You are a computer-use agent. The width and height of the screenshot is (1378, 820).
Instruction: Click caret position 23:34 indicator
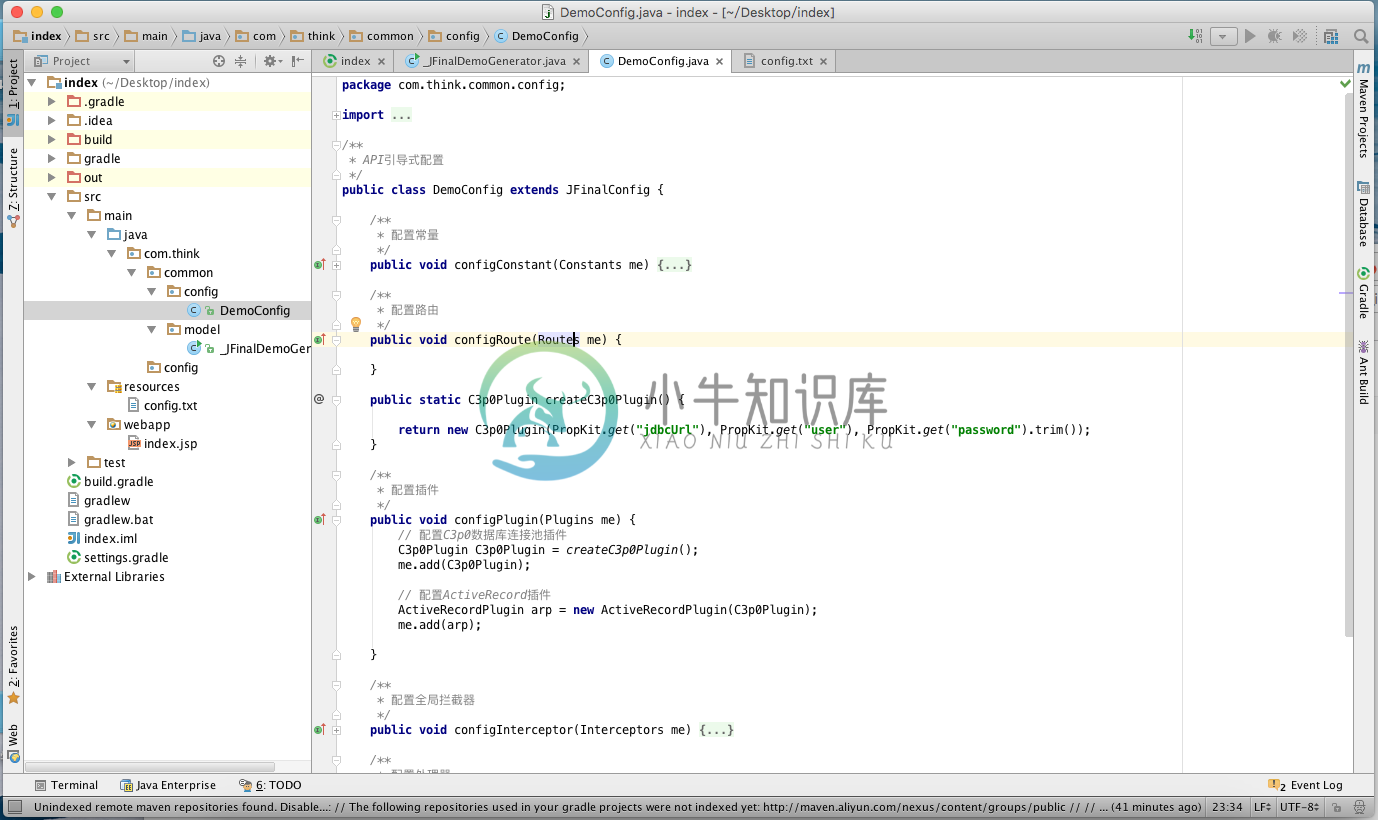point(1227,807)
